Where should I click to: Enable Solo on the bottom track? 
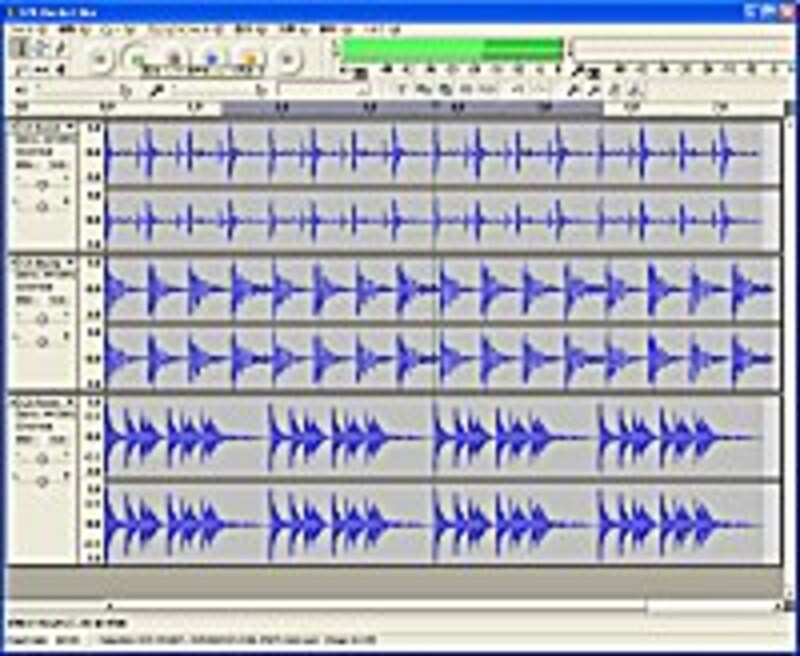pos(54,440)
